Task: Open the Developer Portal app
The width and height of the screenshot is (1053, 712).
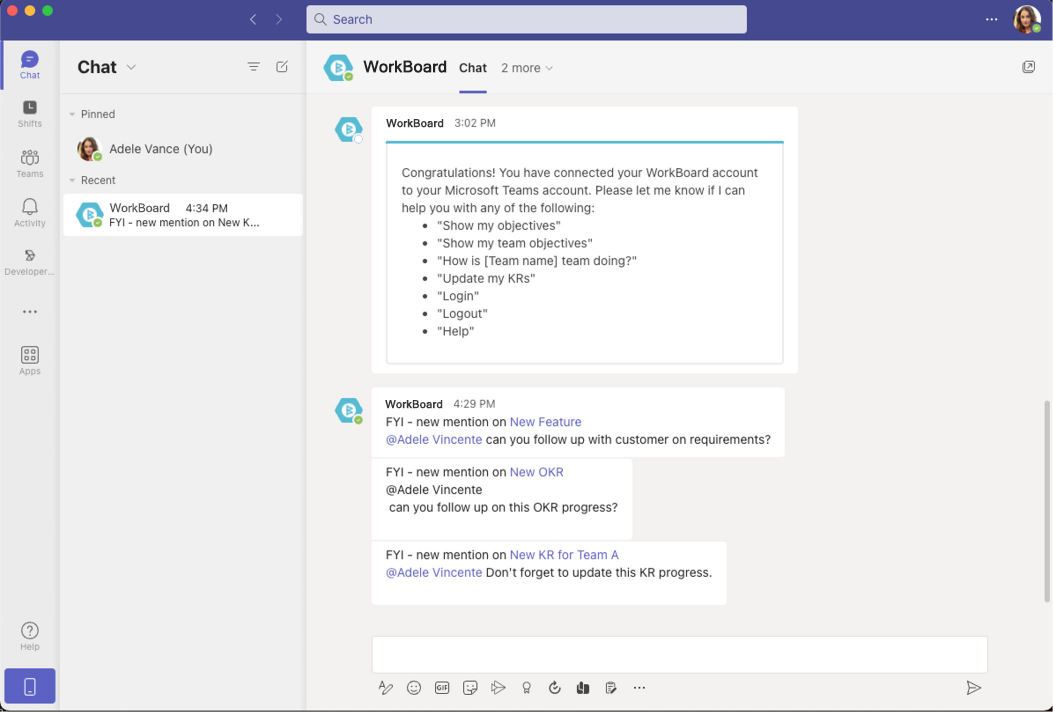Action: click(30, 262)
